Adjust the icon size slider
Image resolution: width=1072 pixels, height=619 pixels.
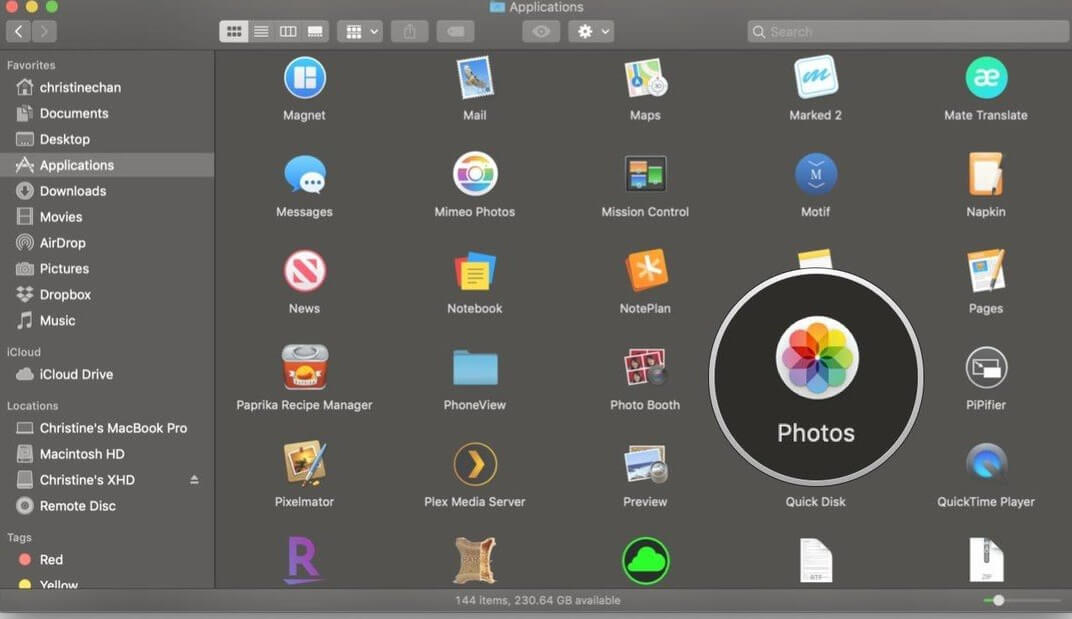pyautogui.click(x=998, y=600)
